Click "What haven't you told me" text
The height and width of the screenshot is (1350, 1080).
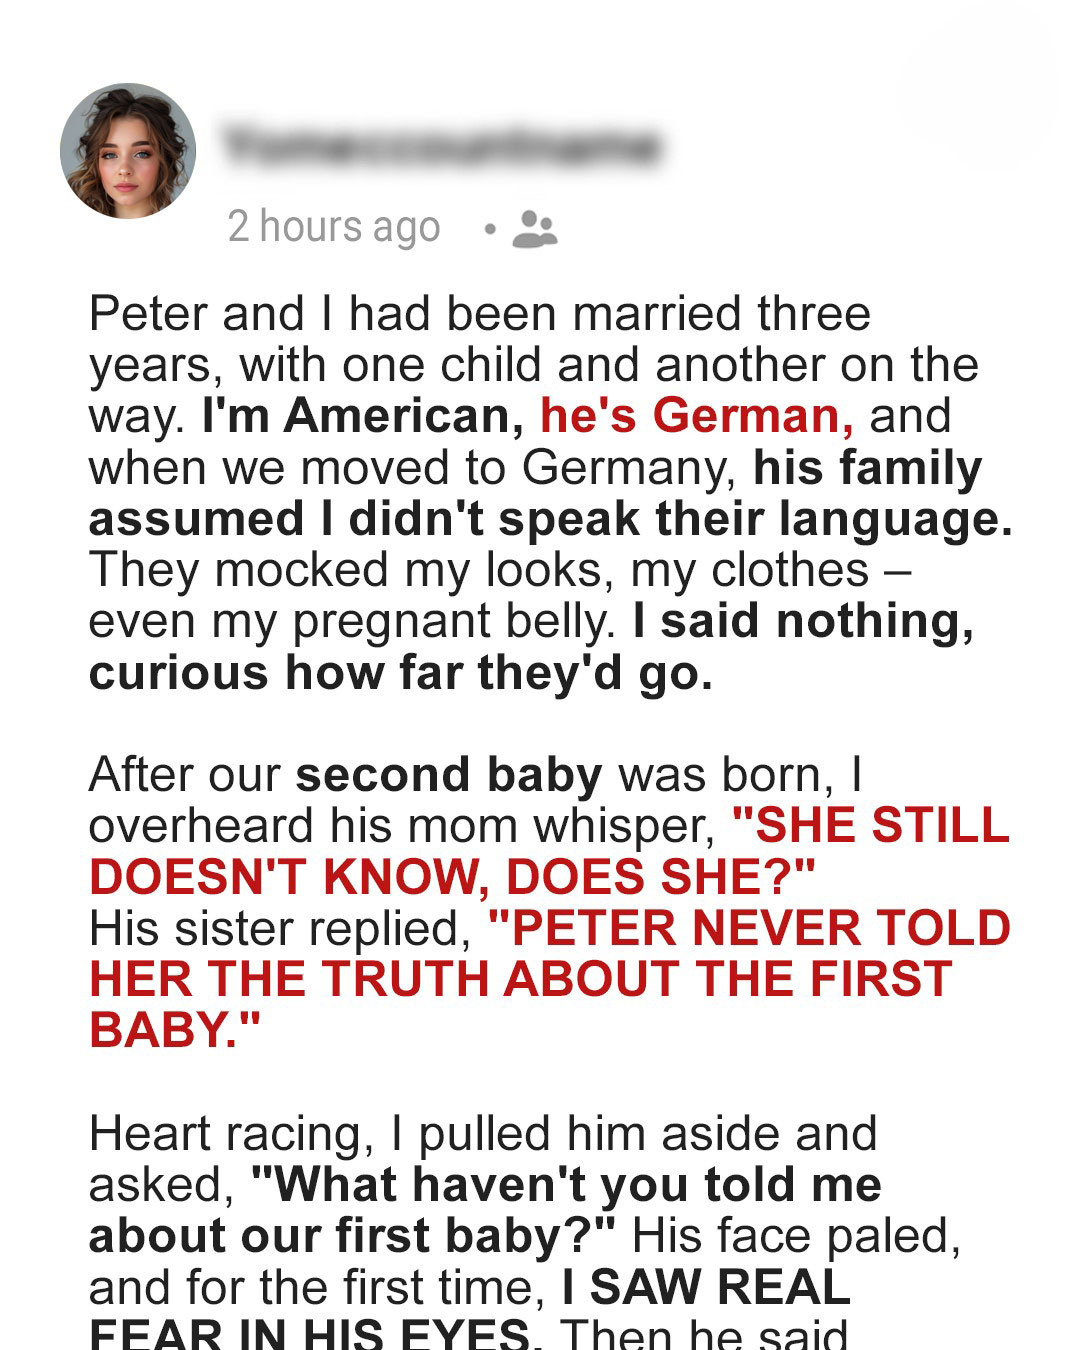[566, 1185]
